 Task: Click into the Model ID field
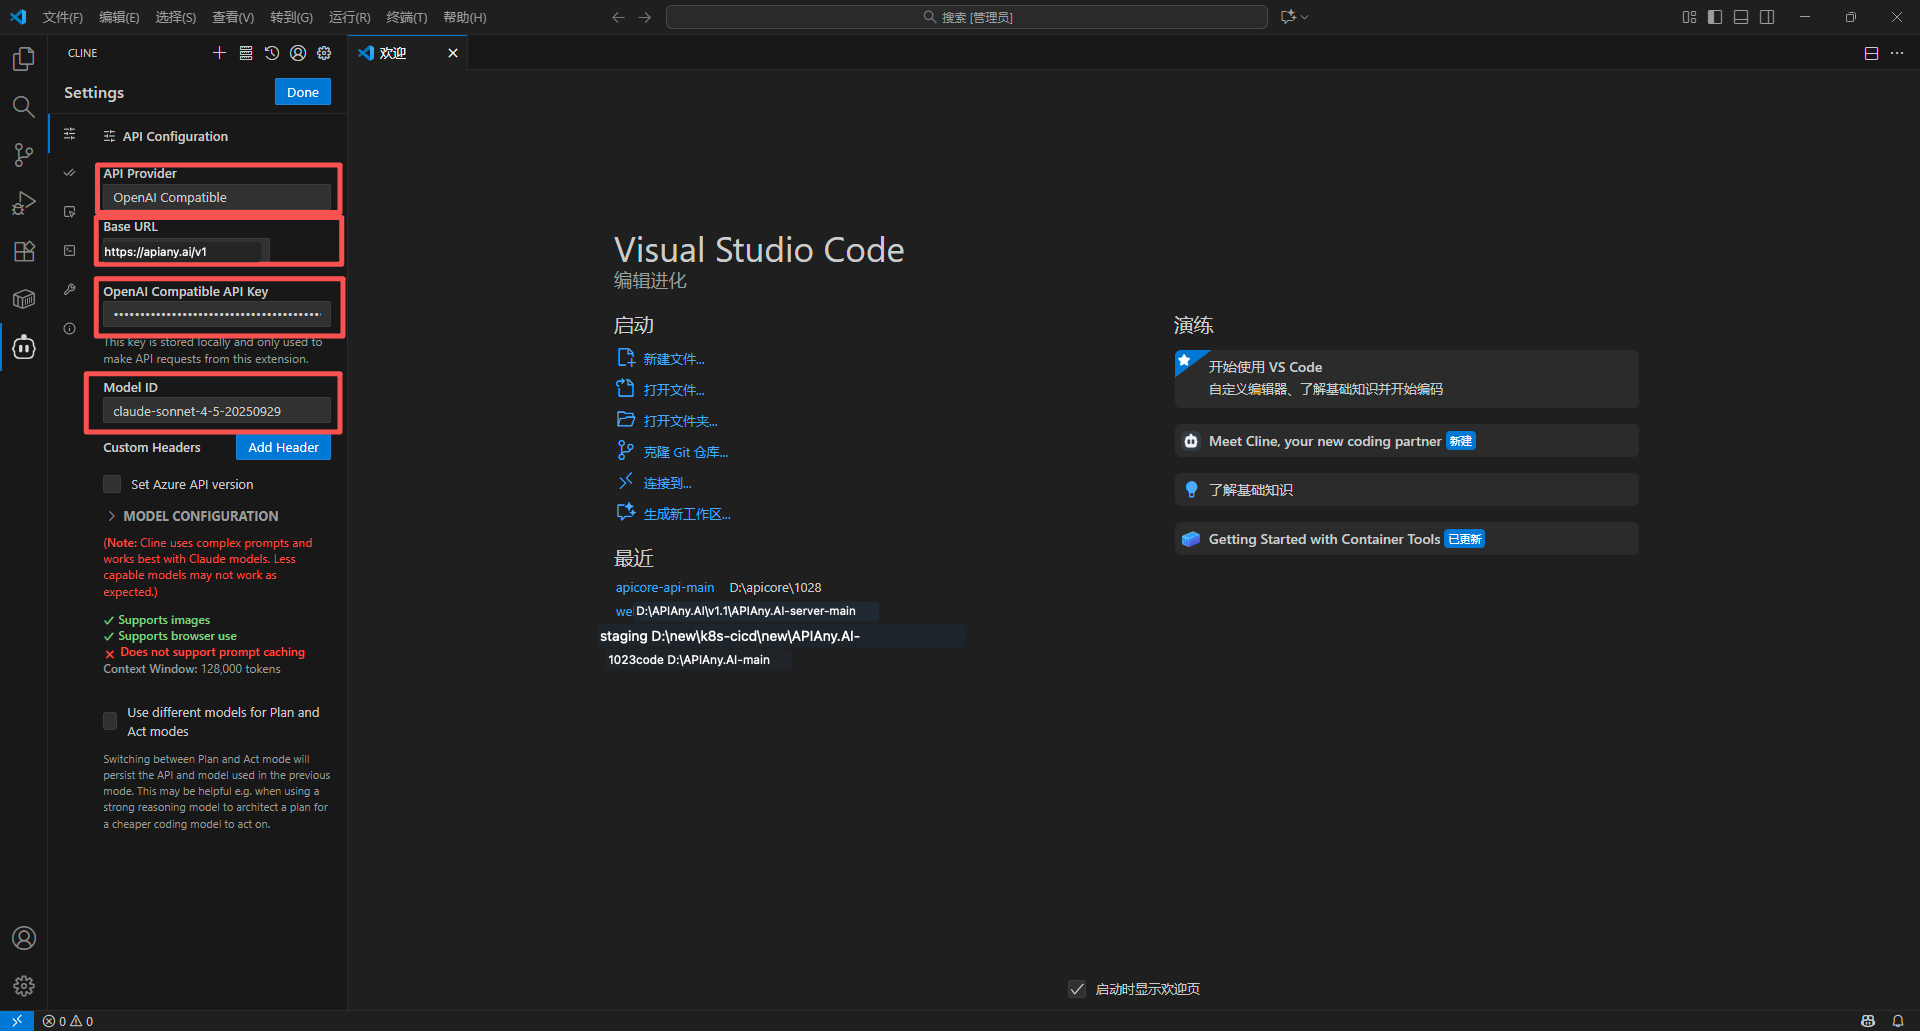[217, 411]
